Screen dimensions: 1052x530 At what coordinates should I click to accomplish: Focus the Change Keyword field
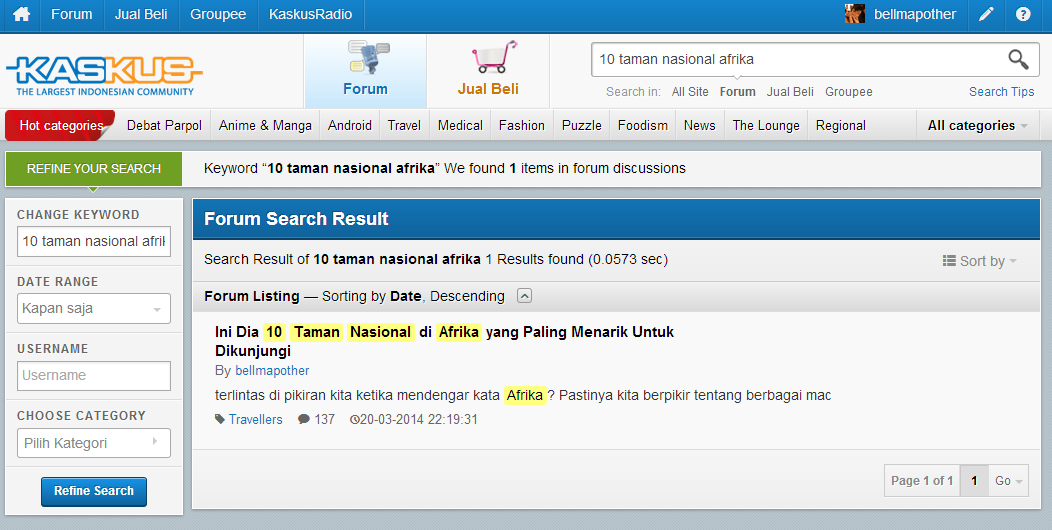pos(94,242)
